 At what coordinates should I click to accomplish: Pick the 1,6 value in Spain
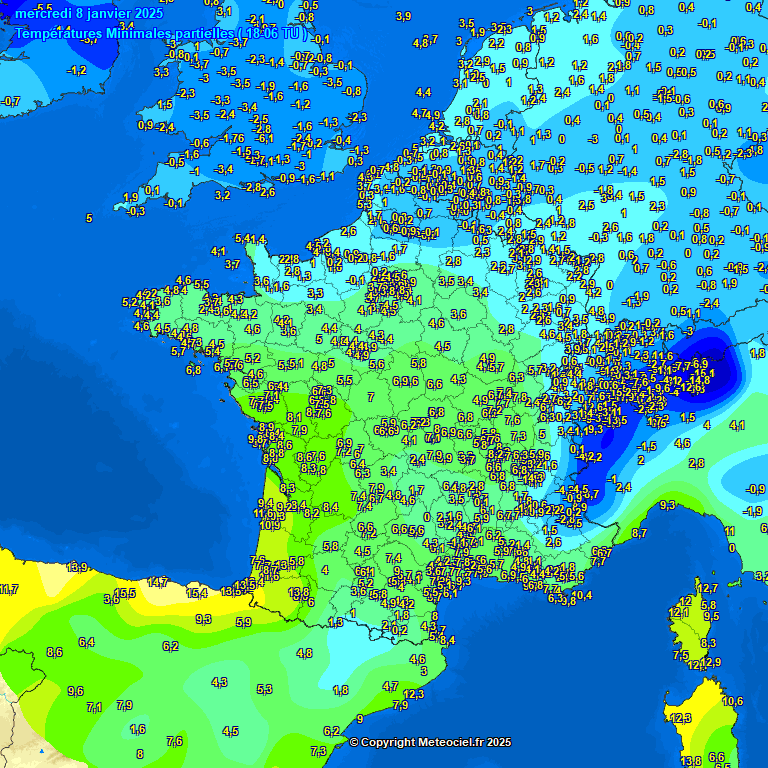[138, 729]
